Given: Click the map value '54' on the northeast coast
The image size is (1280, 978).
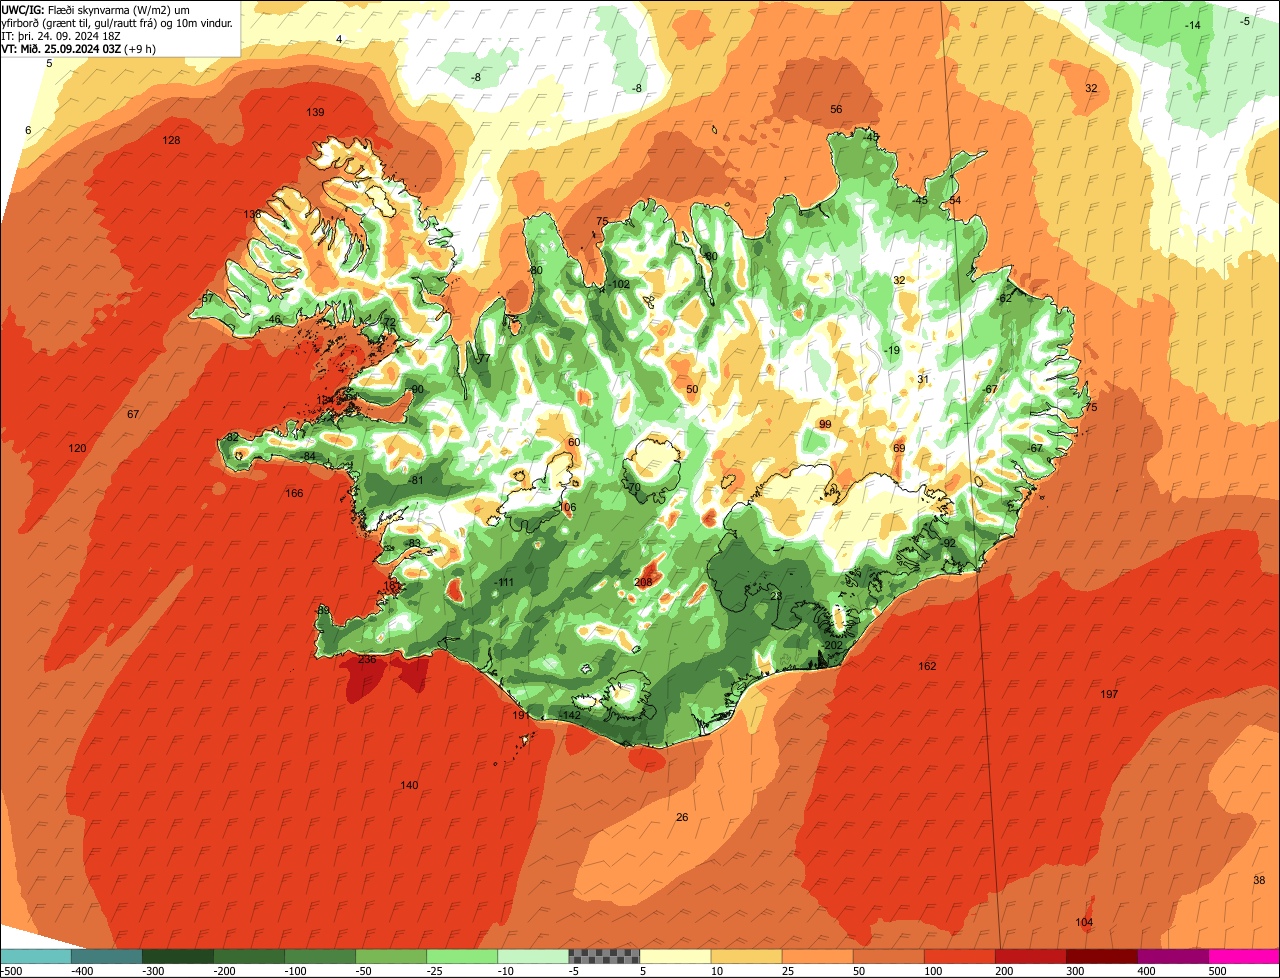Looking at the screenshot, I should coord(954,200).
